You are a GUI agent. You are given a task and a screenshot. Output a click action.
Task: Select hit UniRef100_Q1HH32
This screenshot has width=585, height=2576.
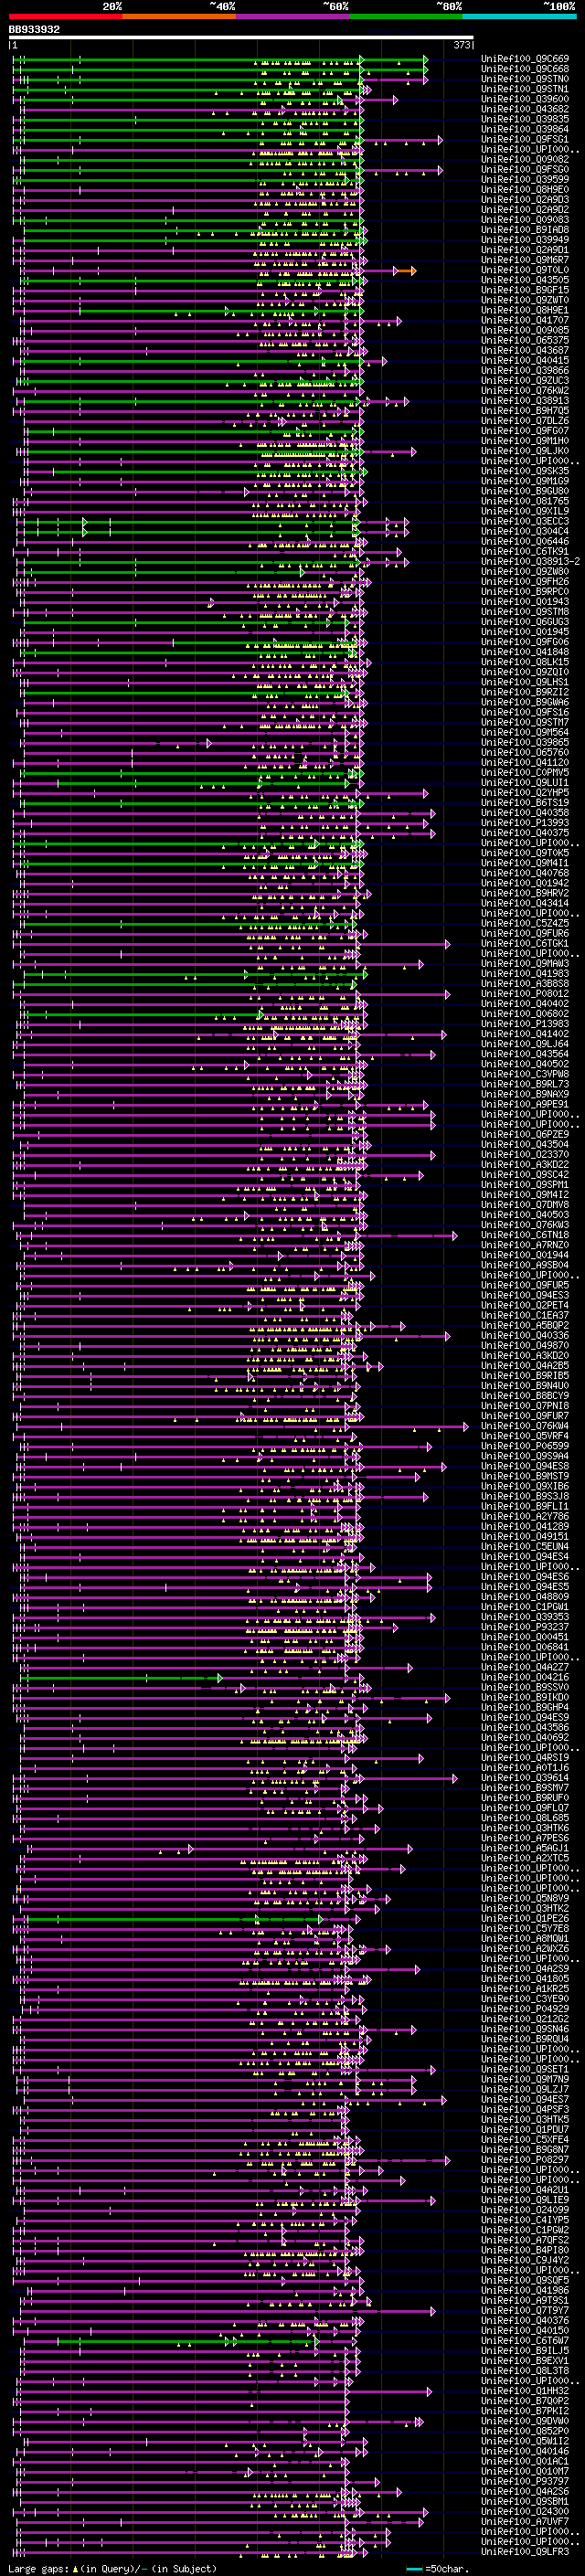[x=525, y=2391]
